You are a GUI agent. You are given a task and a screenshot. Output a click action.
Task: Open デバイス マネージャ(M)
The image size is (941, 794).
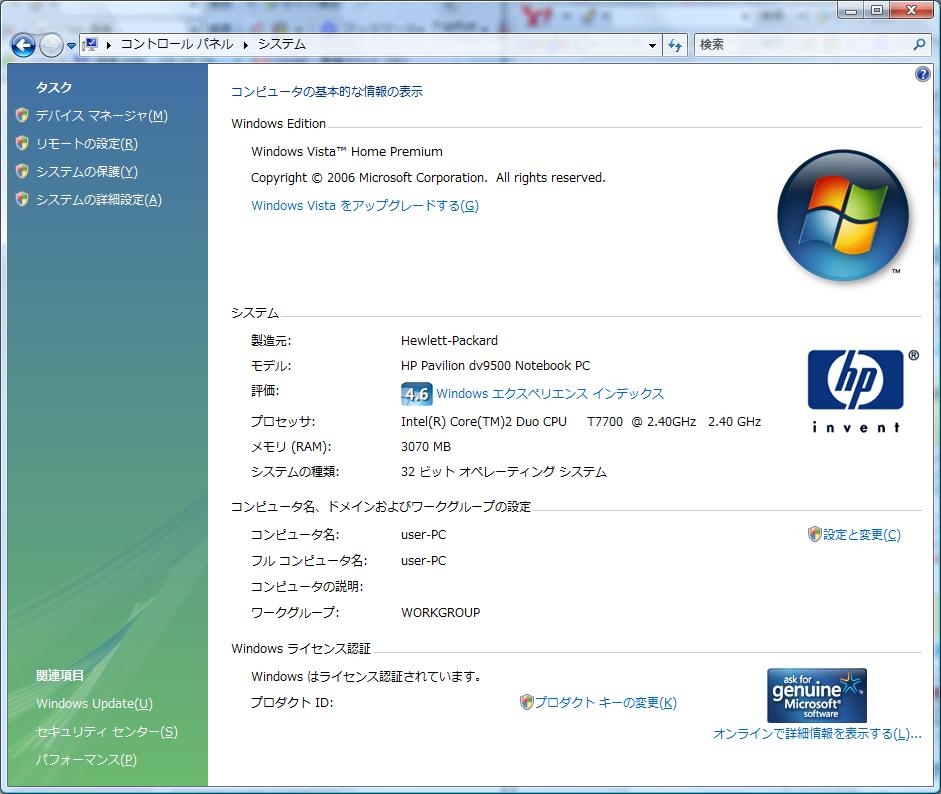(x=101, y=115)
